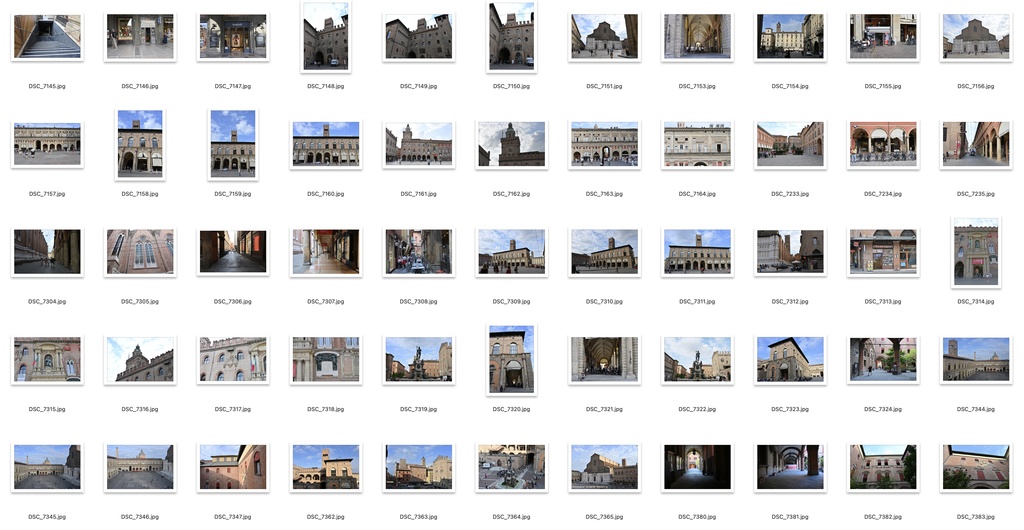Select the DSC_7145.jpg staircase thumbnail
1024x530 pixels.
(47, 37)
